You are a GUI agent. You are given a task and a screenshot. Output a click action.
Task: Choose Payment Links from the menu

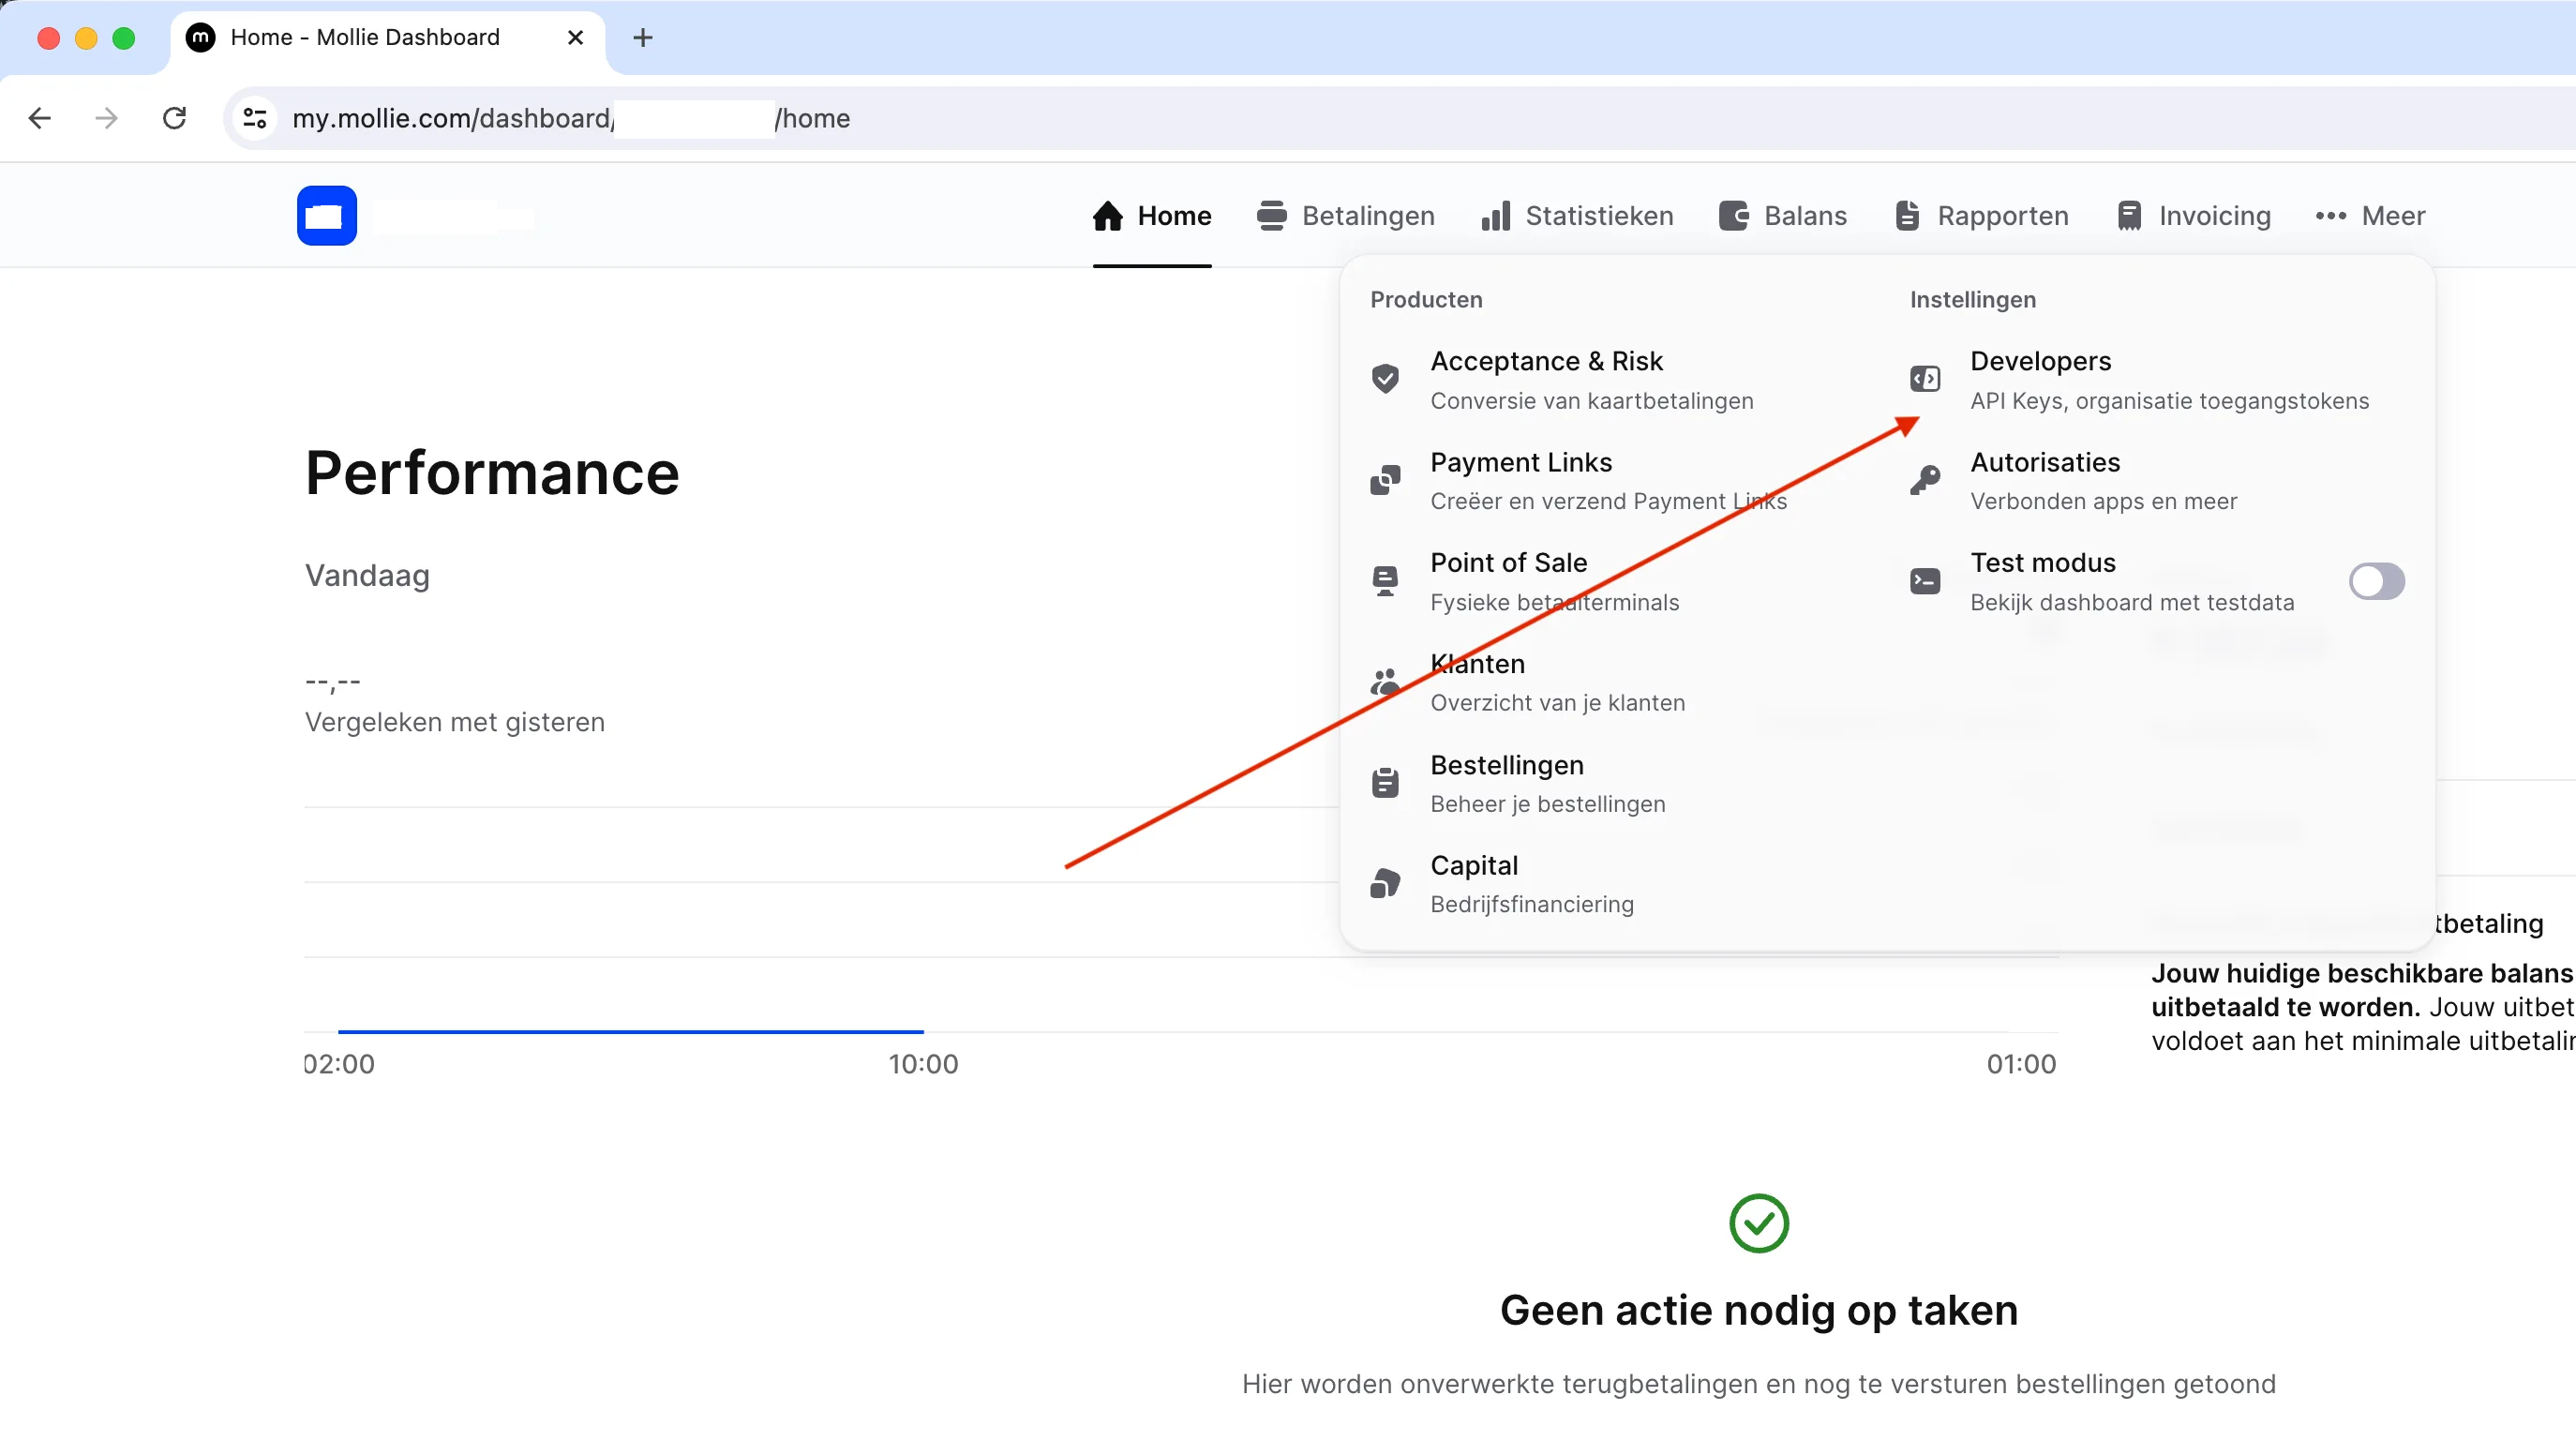[x=1578, y=481]
